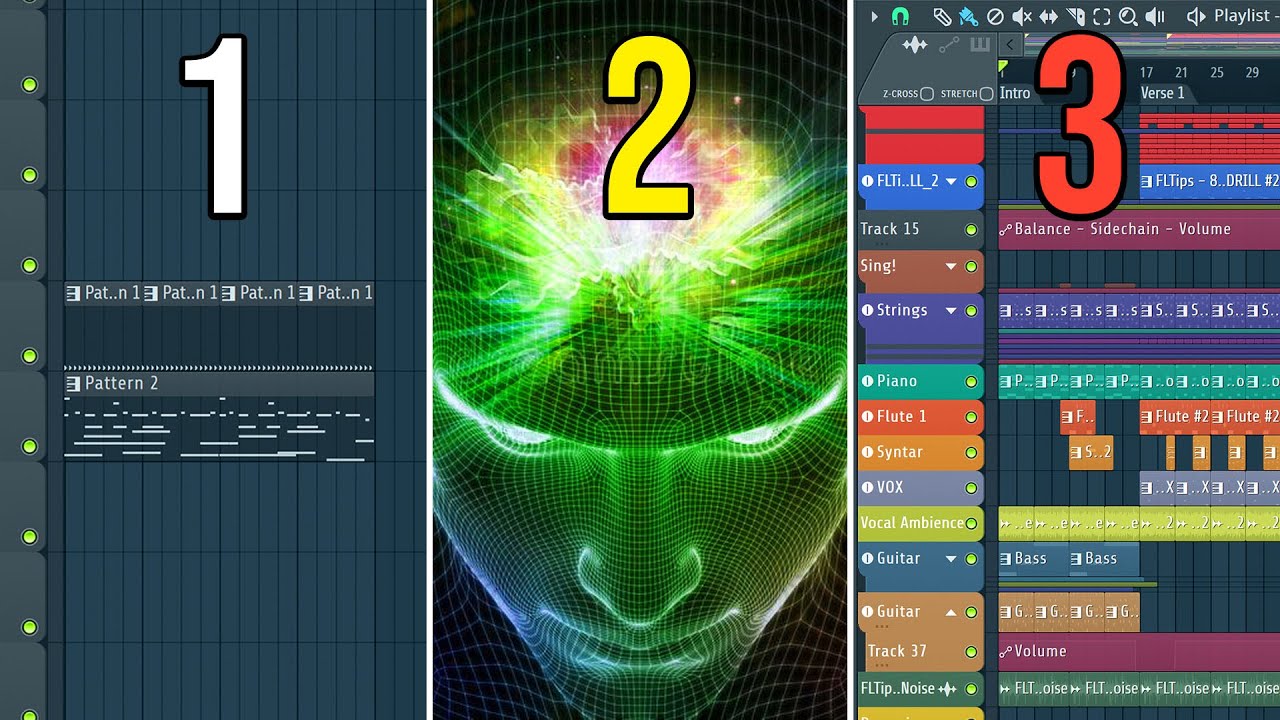The height and width of the screenshot is (720, 1280).
Task: Enable the STRETCH checkbox
Action: 987,94
